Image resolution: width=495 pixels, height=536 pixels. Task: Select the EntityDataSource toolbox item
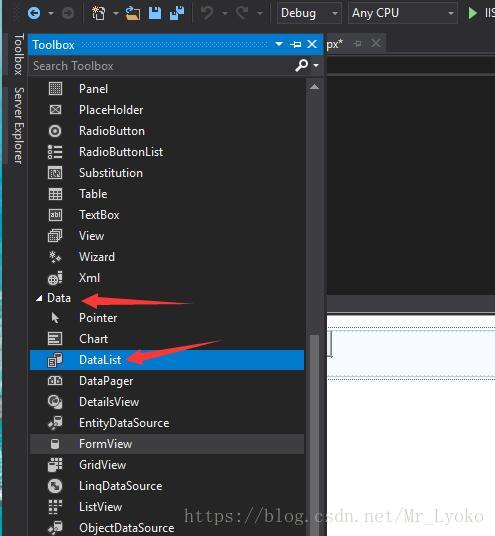(167, 423)
